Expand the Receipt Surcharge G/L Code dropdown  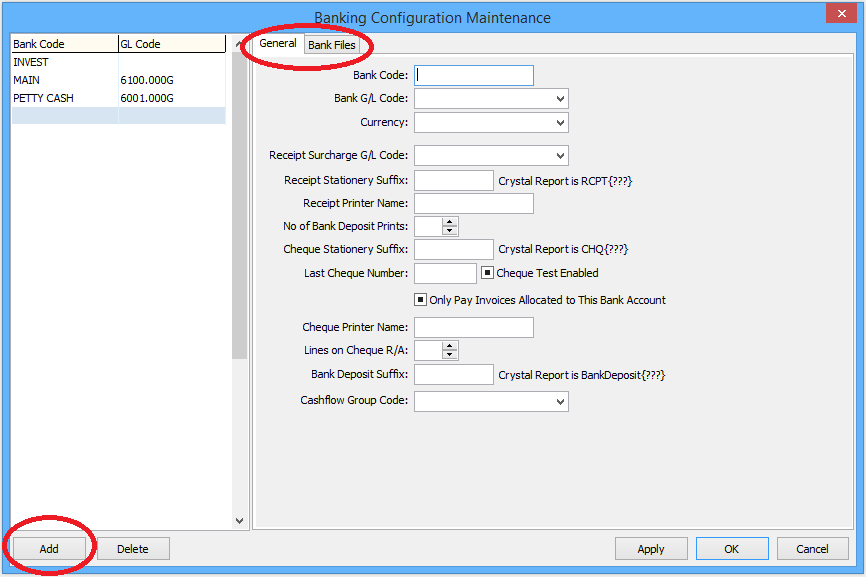(x=560, y=155)
